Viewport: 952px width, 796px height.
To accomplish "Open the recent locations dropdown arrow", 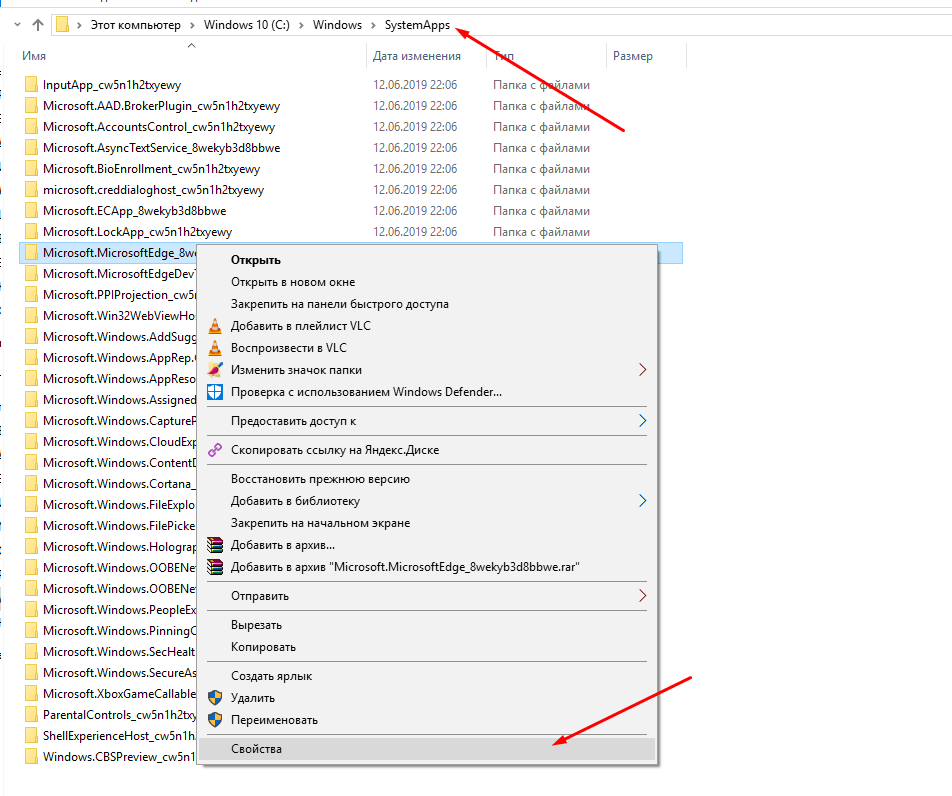I will coord(18,25).
